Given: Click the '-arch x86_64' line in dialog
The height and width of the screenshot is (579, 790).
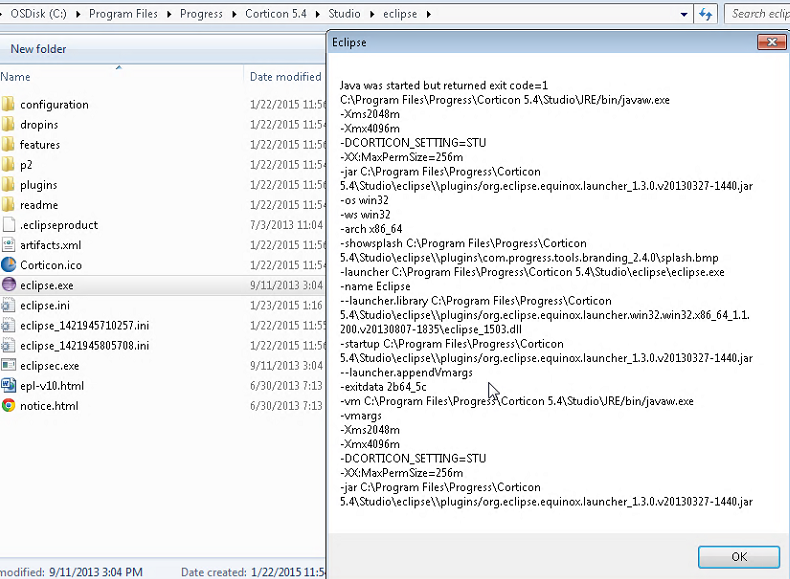Looking at the screenshot, I should click(x=371, y=229).
